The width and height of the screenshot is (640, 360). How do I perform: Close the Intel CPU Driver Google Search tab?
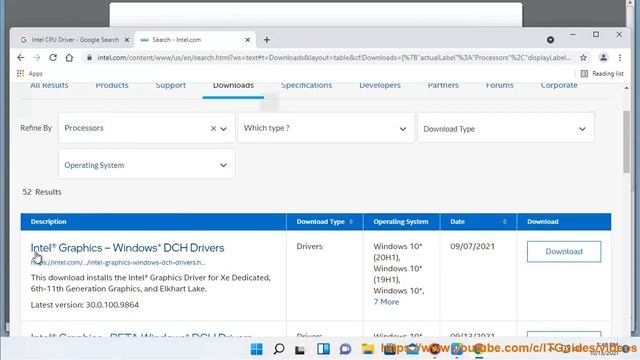[127, 40]
